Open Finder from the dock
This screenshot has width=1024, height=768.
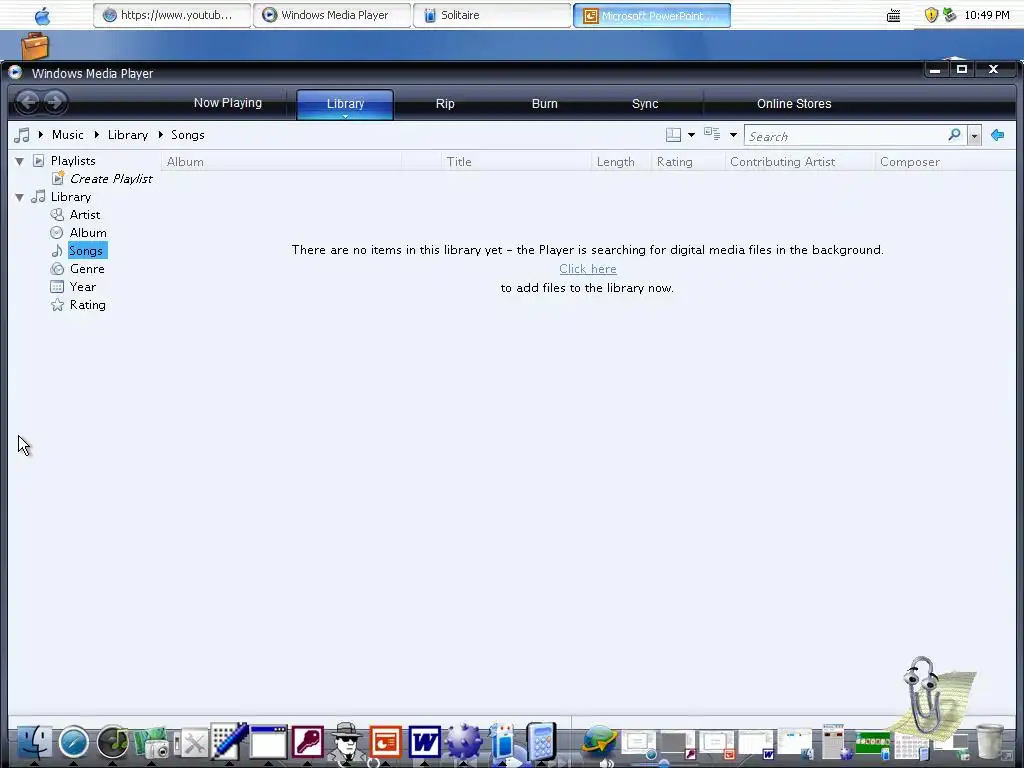pyautogui.click(x=34, y=743)
